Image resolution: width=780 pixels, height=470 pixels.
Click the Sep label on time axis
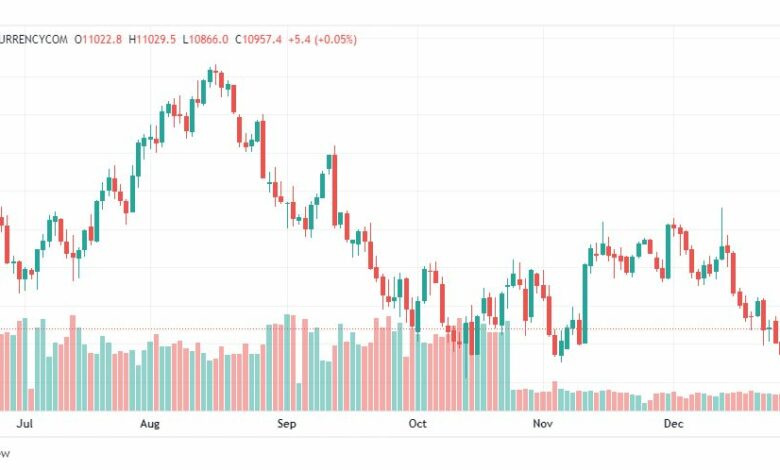click(287, 423)
